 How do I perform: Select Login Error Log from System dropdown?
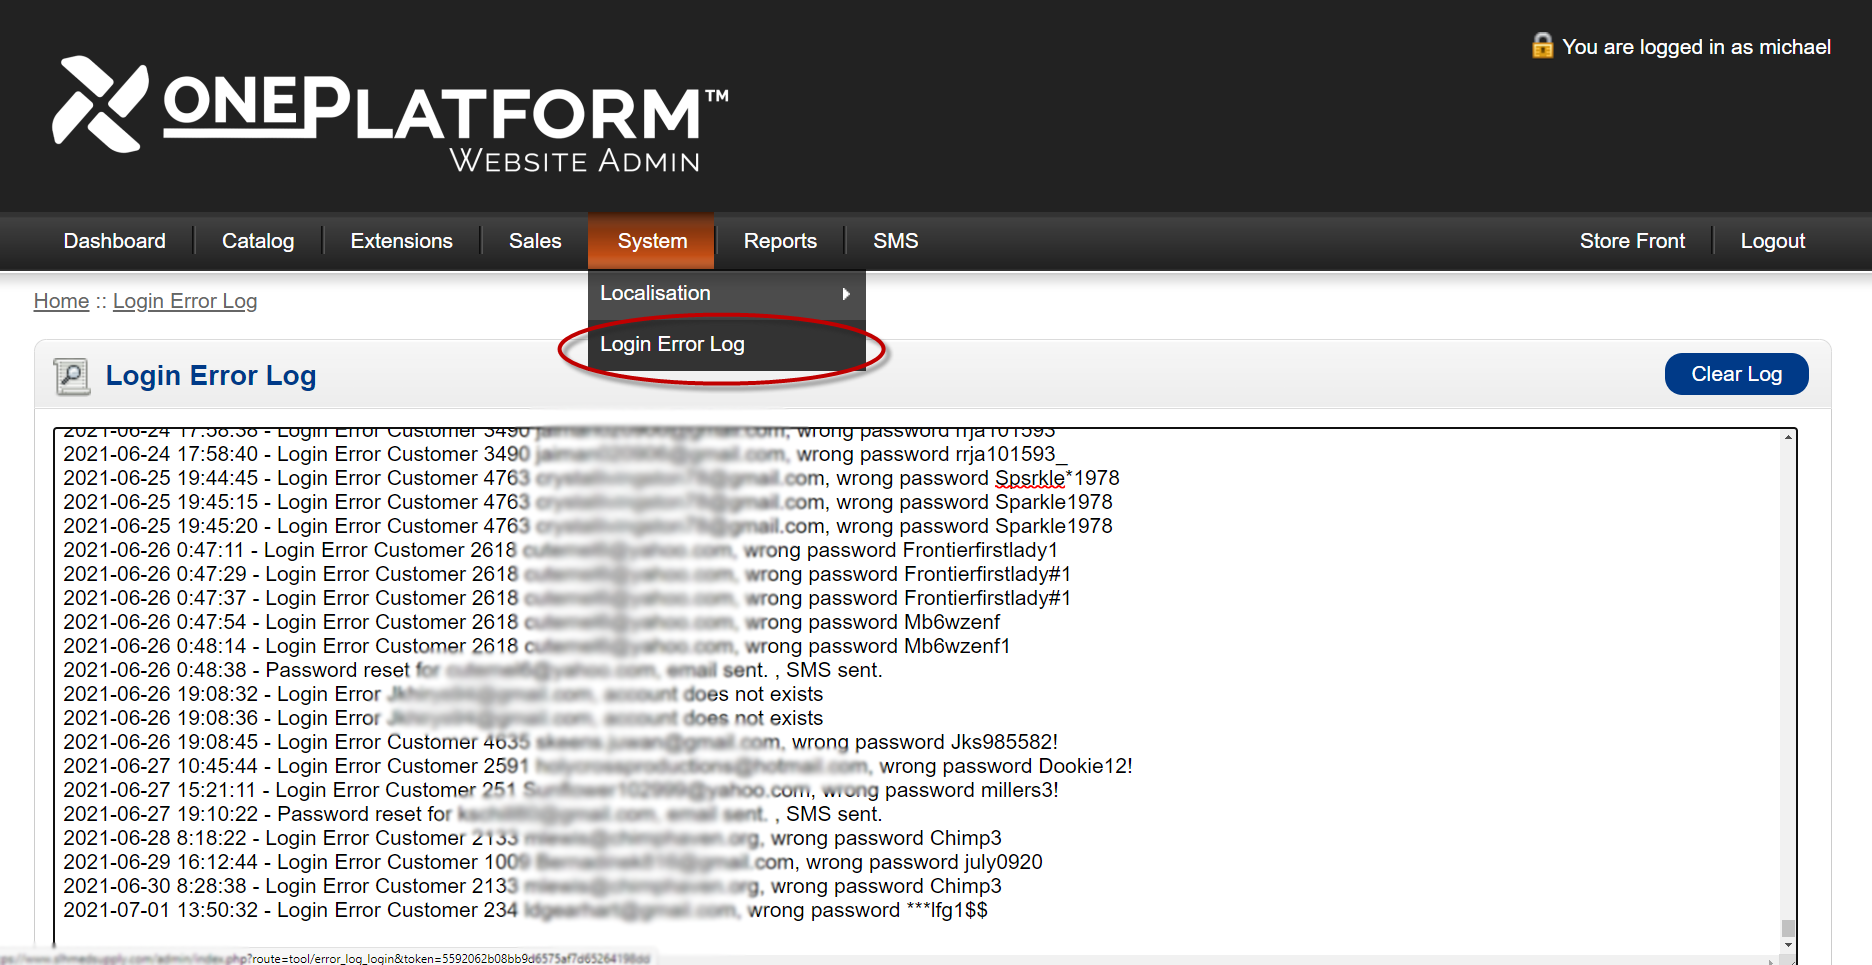click(x=727, y=345)
